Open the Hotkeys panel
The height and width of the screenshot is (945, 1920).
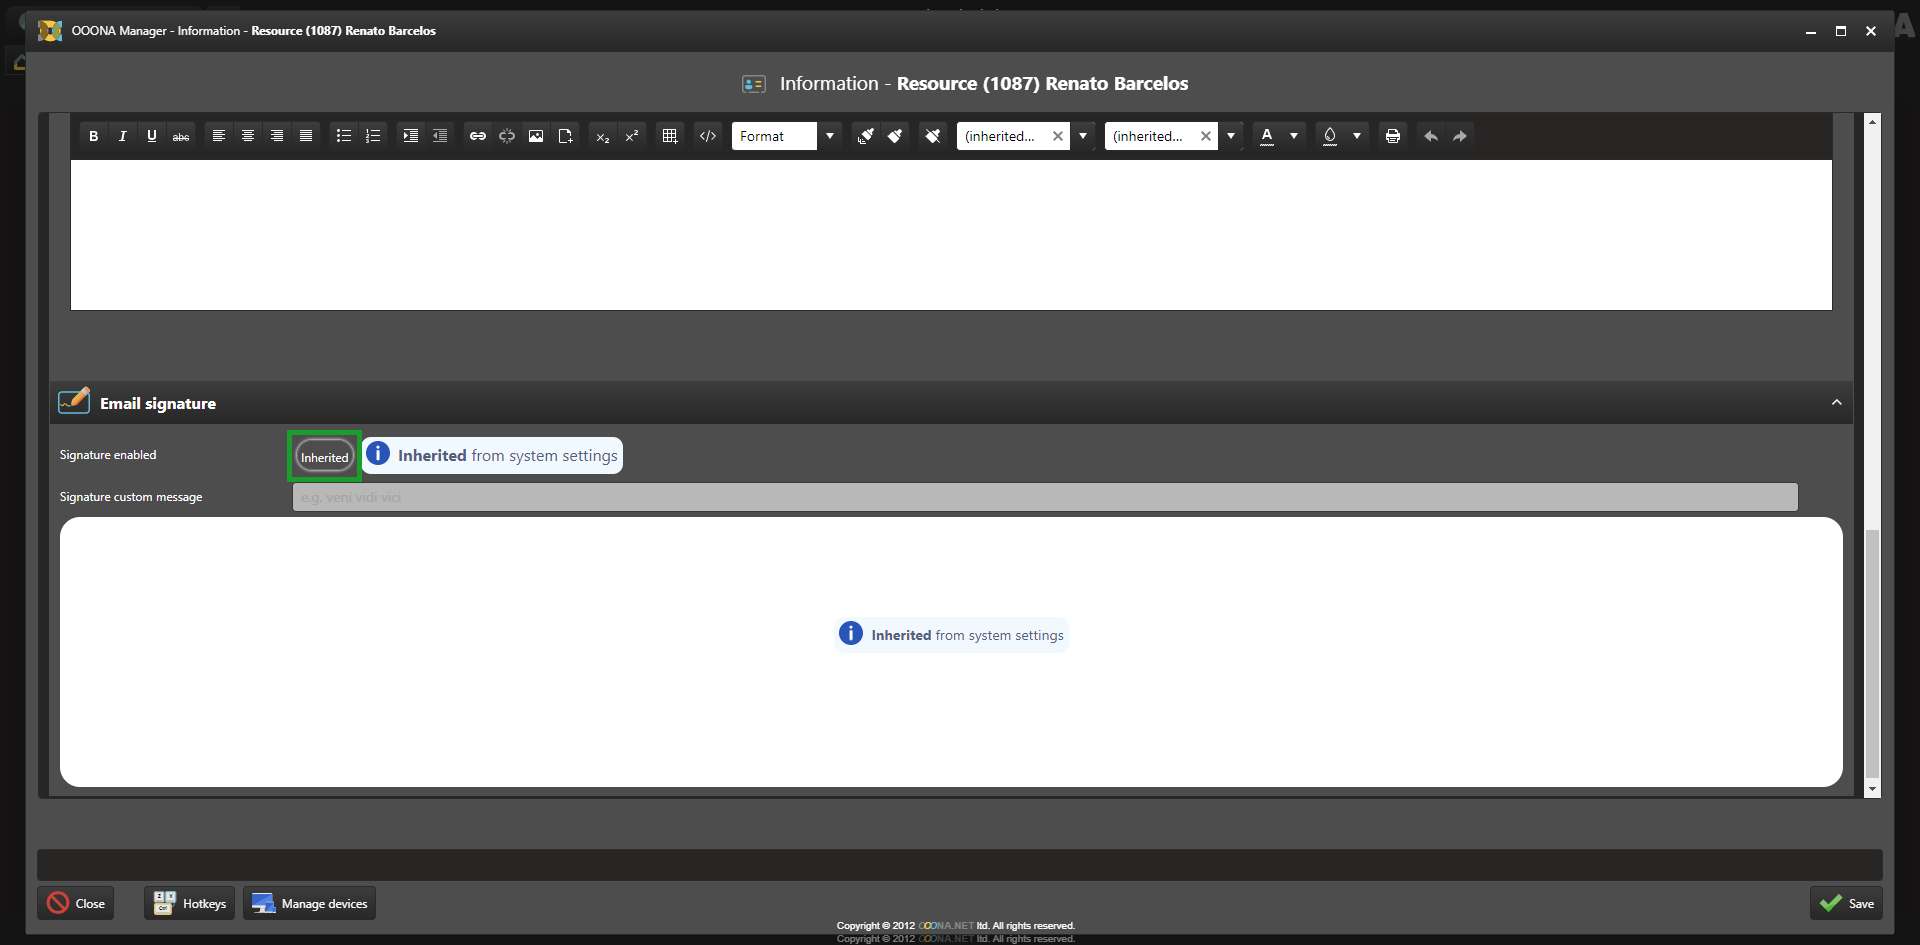coord(190,903)
